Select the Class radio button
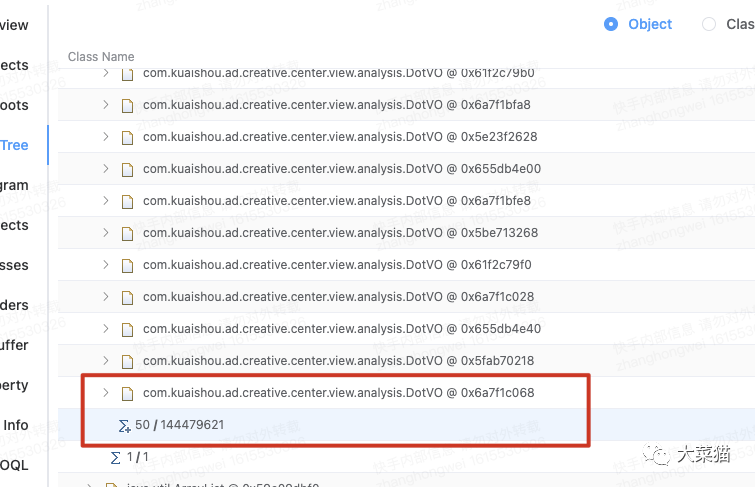 click(x=709, y=24)
